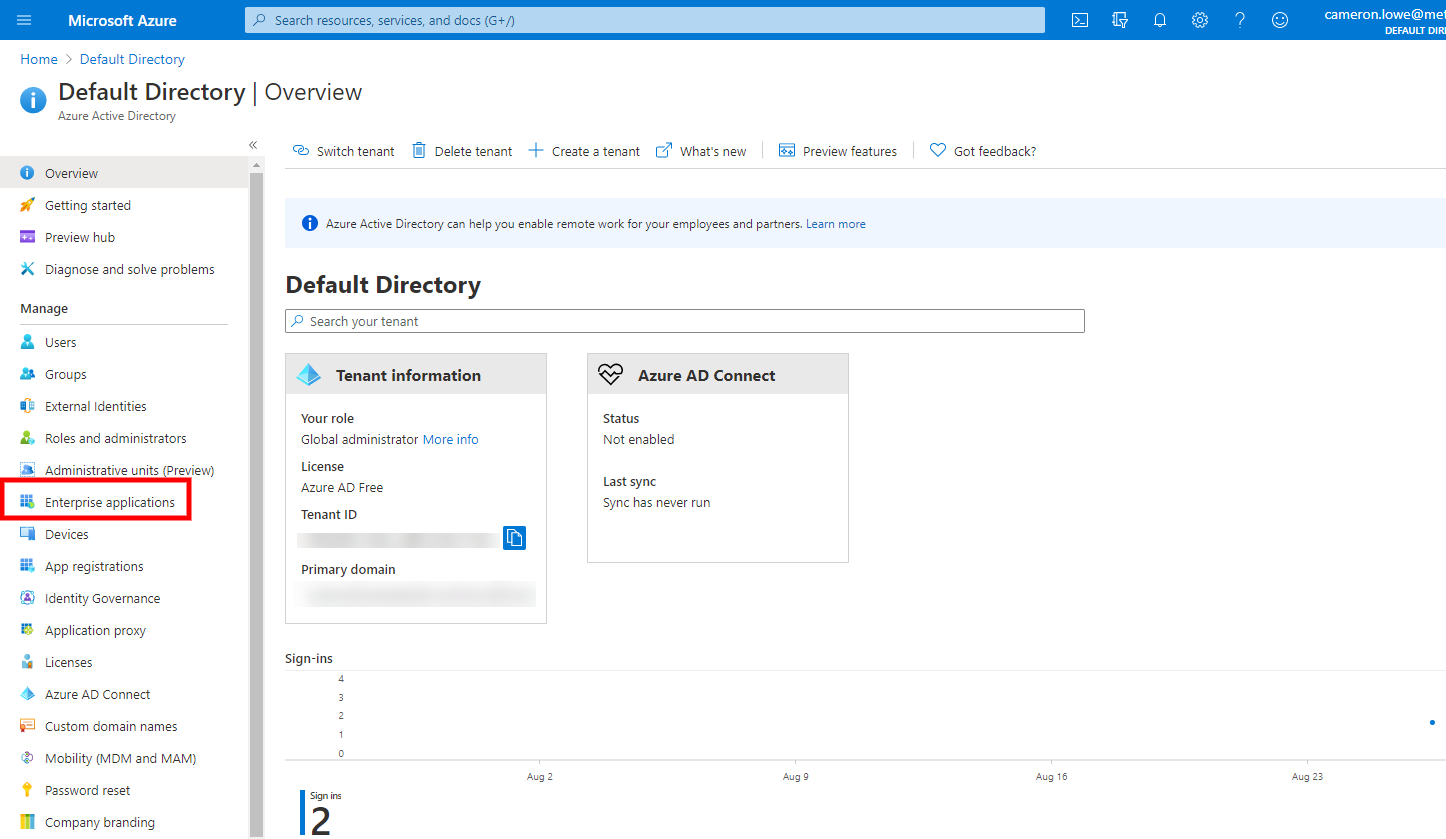Screen dimensions: 1446x839
Task: Click More info next to Global administrator
Action: tap(451, 439)
